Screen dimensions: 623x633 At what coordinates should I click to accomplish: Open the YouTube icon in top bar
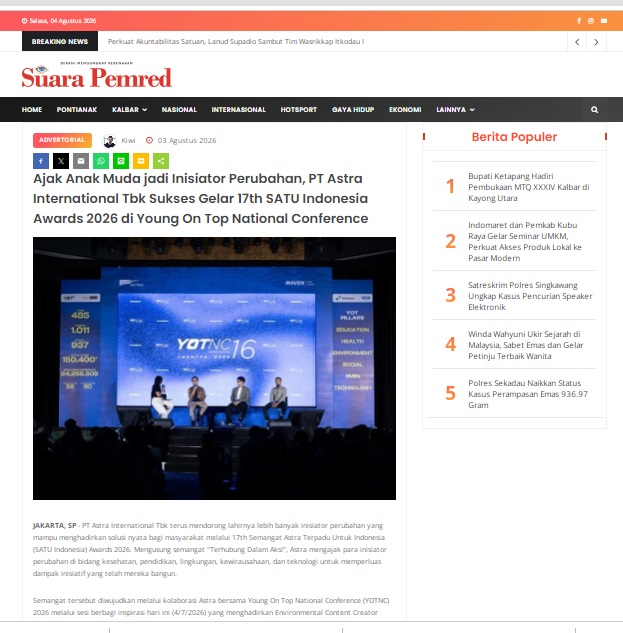tap(604, 21)
